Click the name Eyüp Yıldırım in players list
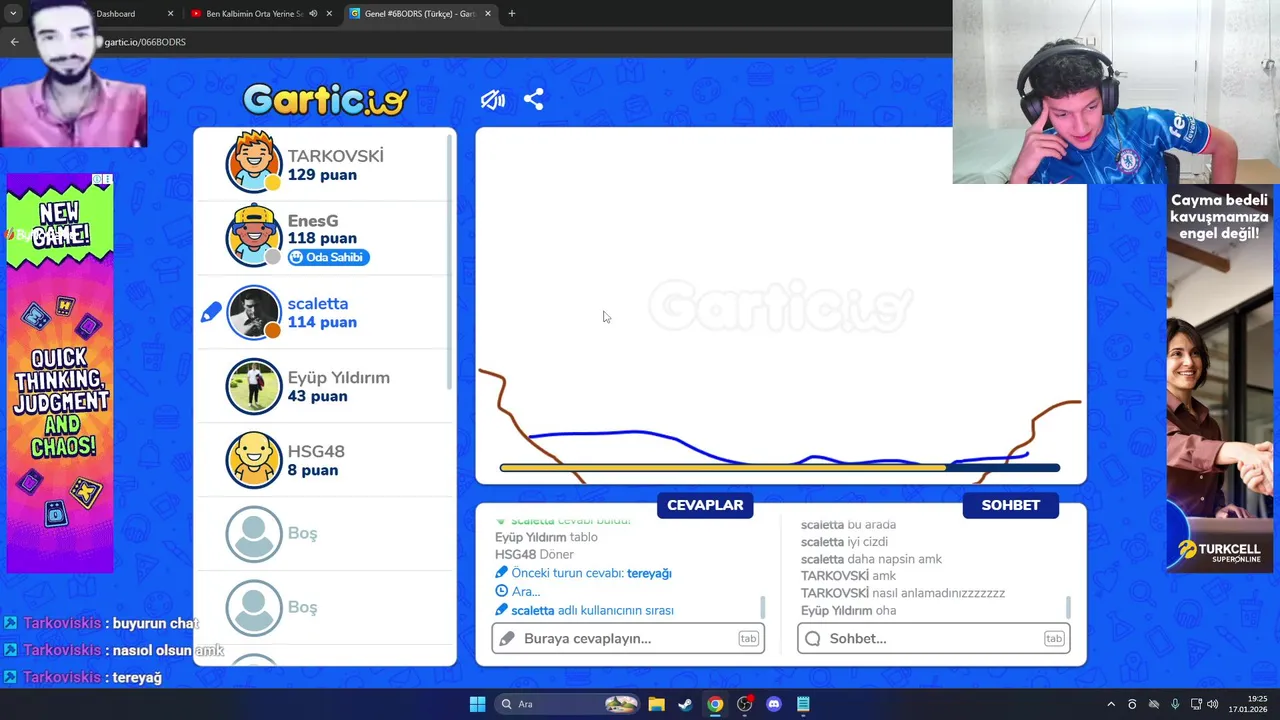The height and width of the screenshot is (720, 1280). click(338, 378)
